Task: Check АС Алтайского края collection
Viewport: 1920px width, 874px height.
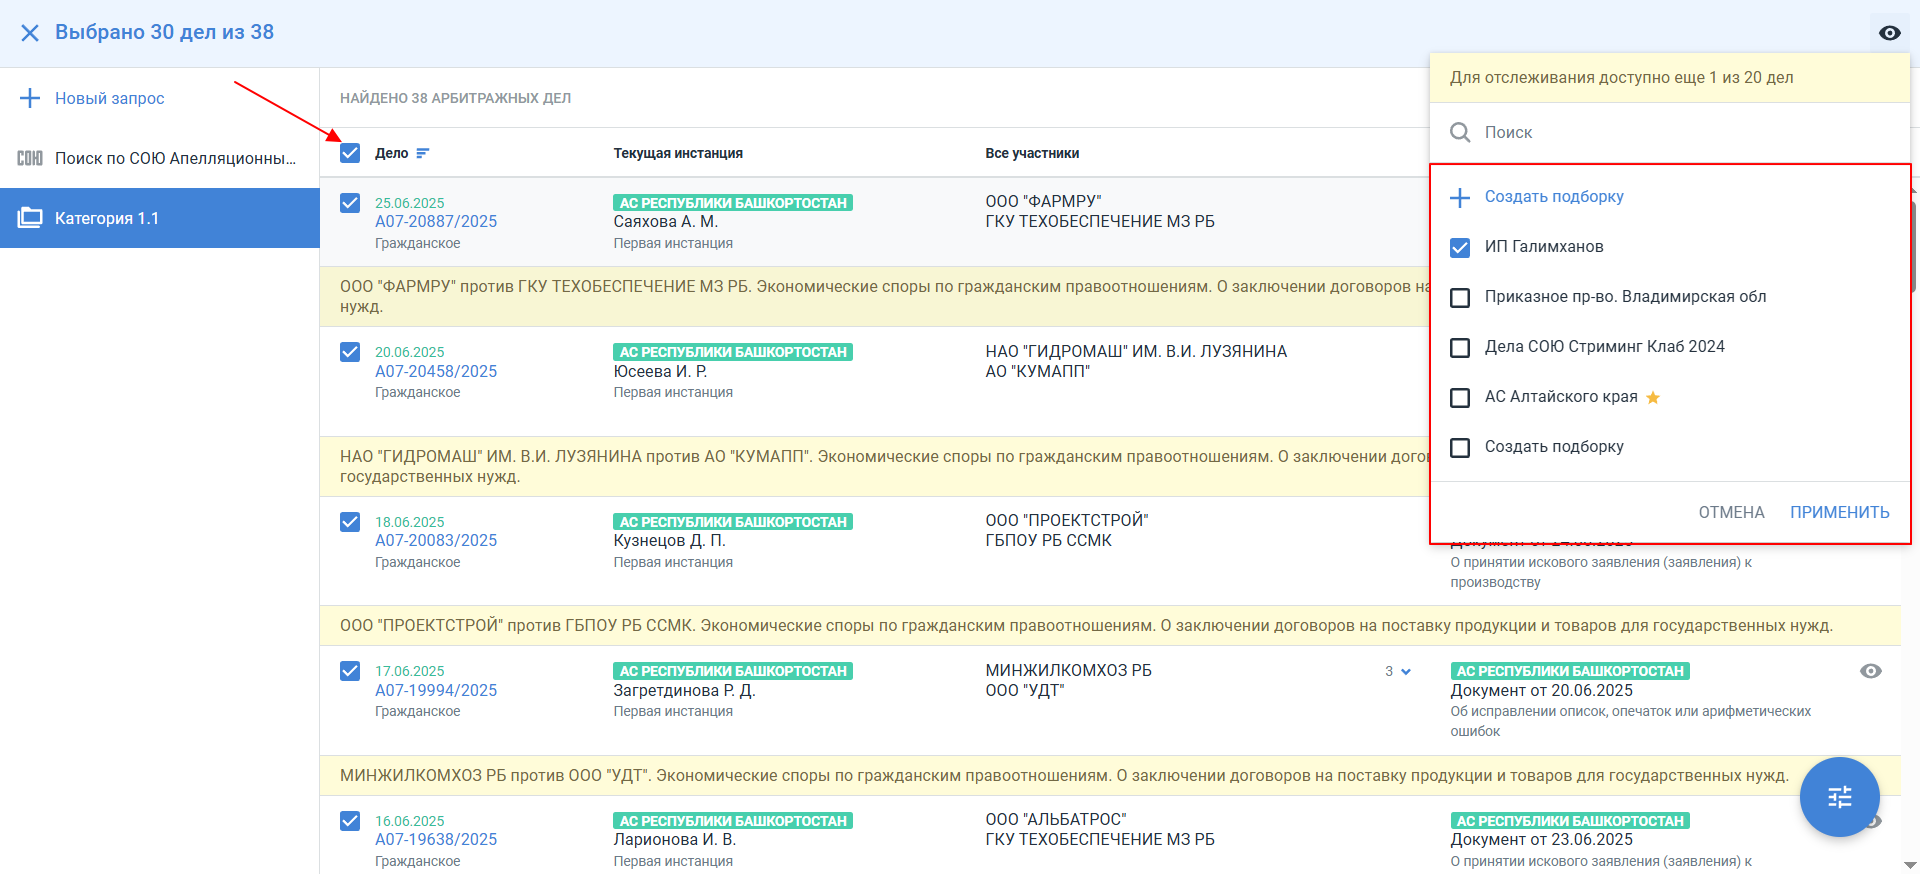Action: coord(1460,397)
